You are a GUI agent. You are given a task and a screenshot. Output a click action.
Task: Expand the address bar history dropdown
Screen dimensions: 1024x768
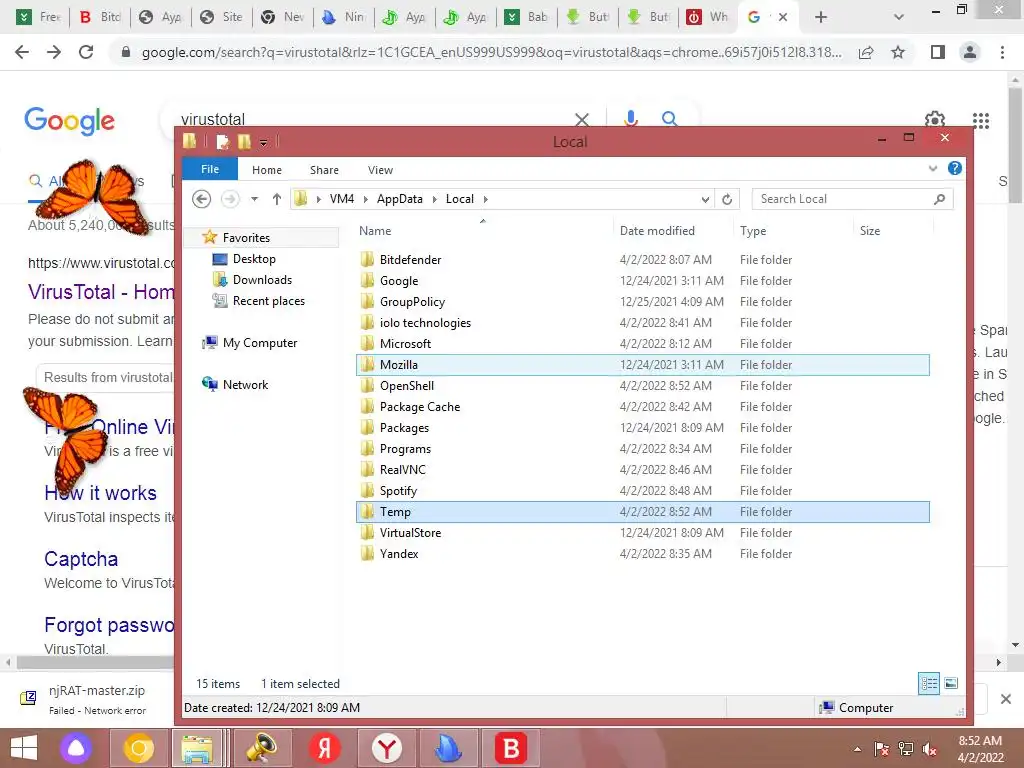(705, 199)
